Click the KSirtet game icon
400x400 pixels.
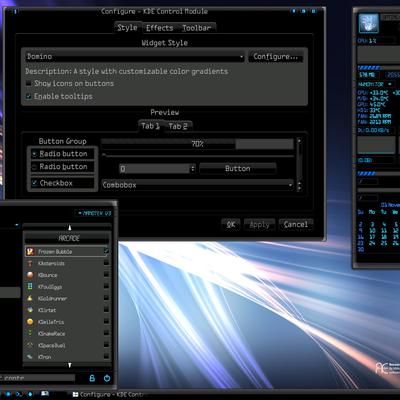30,310
